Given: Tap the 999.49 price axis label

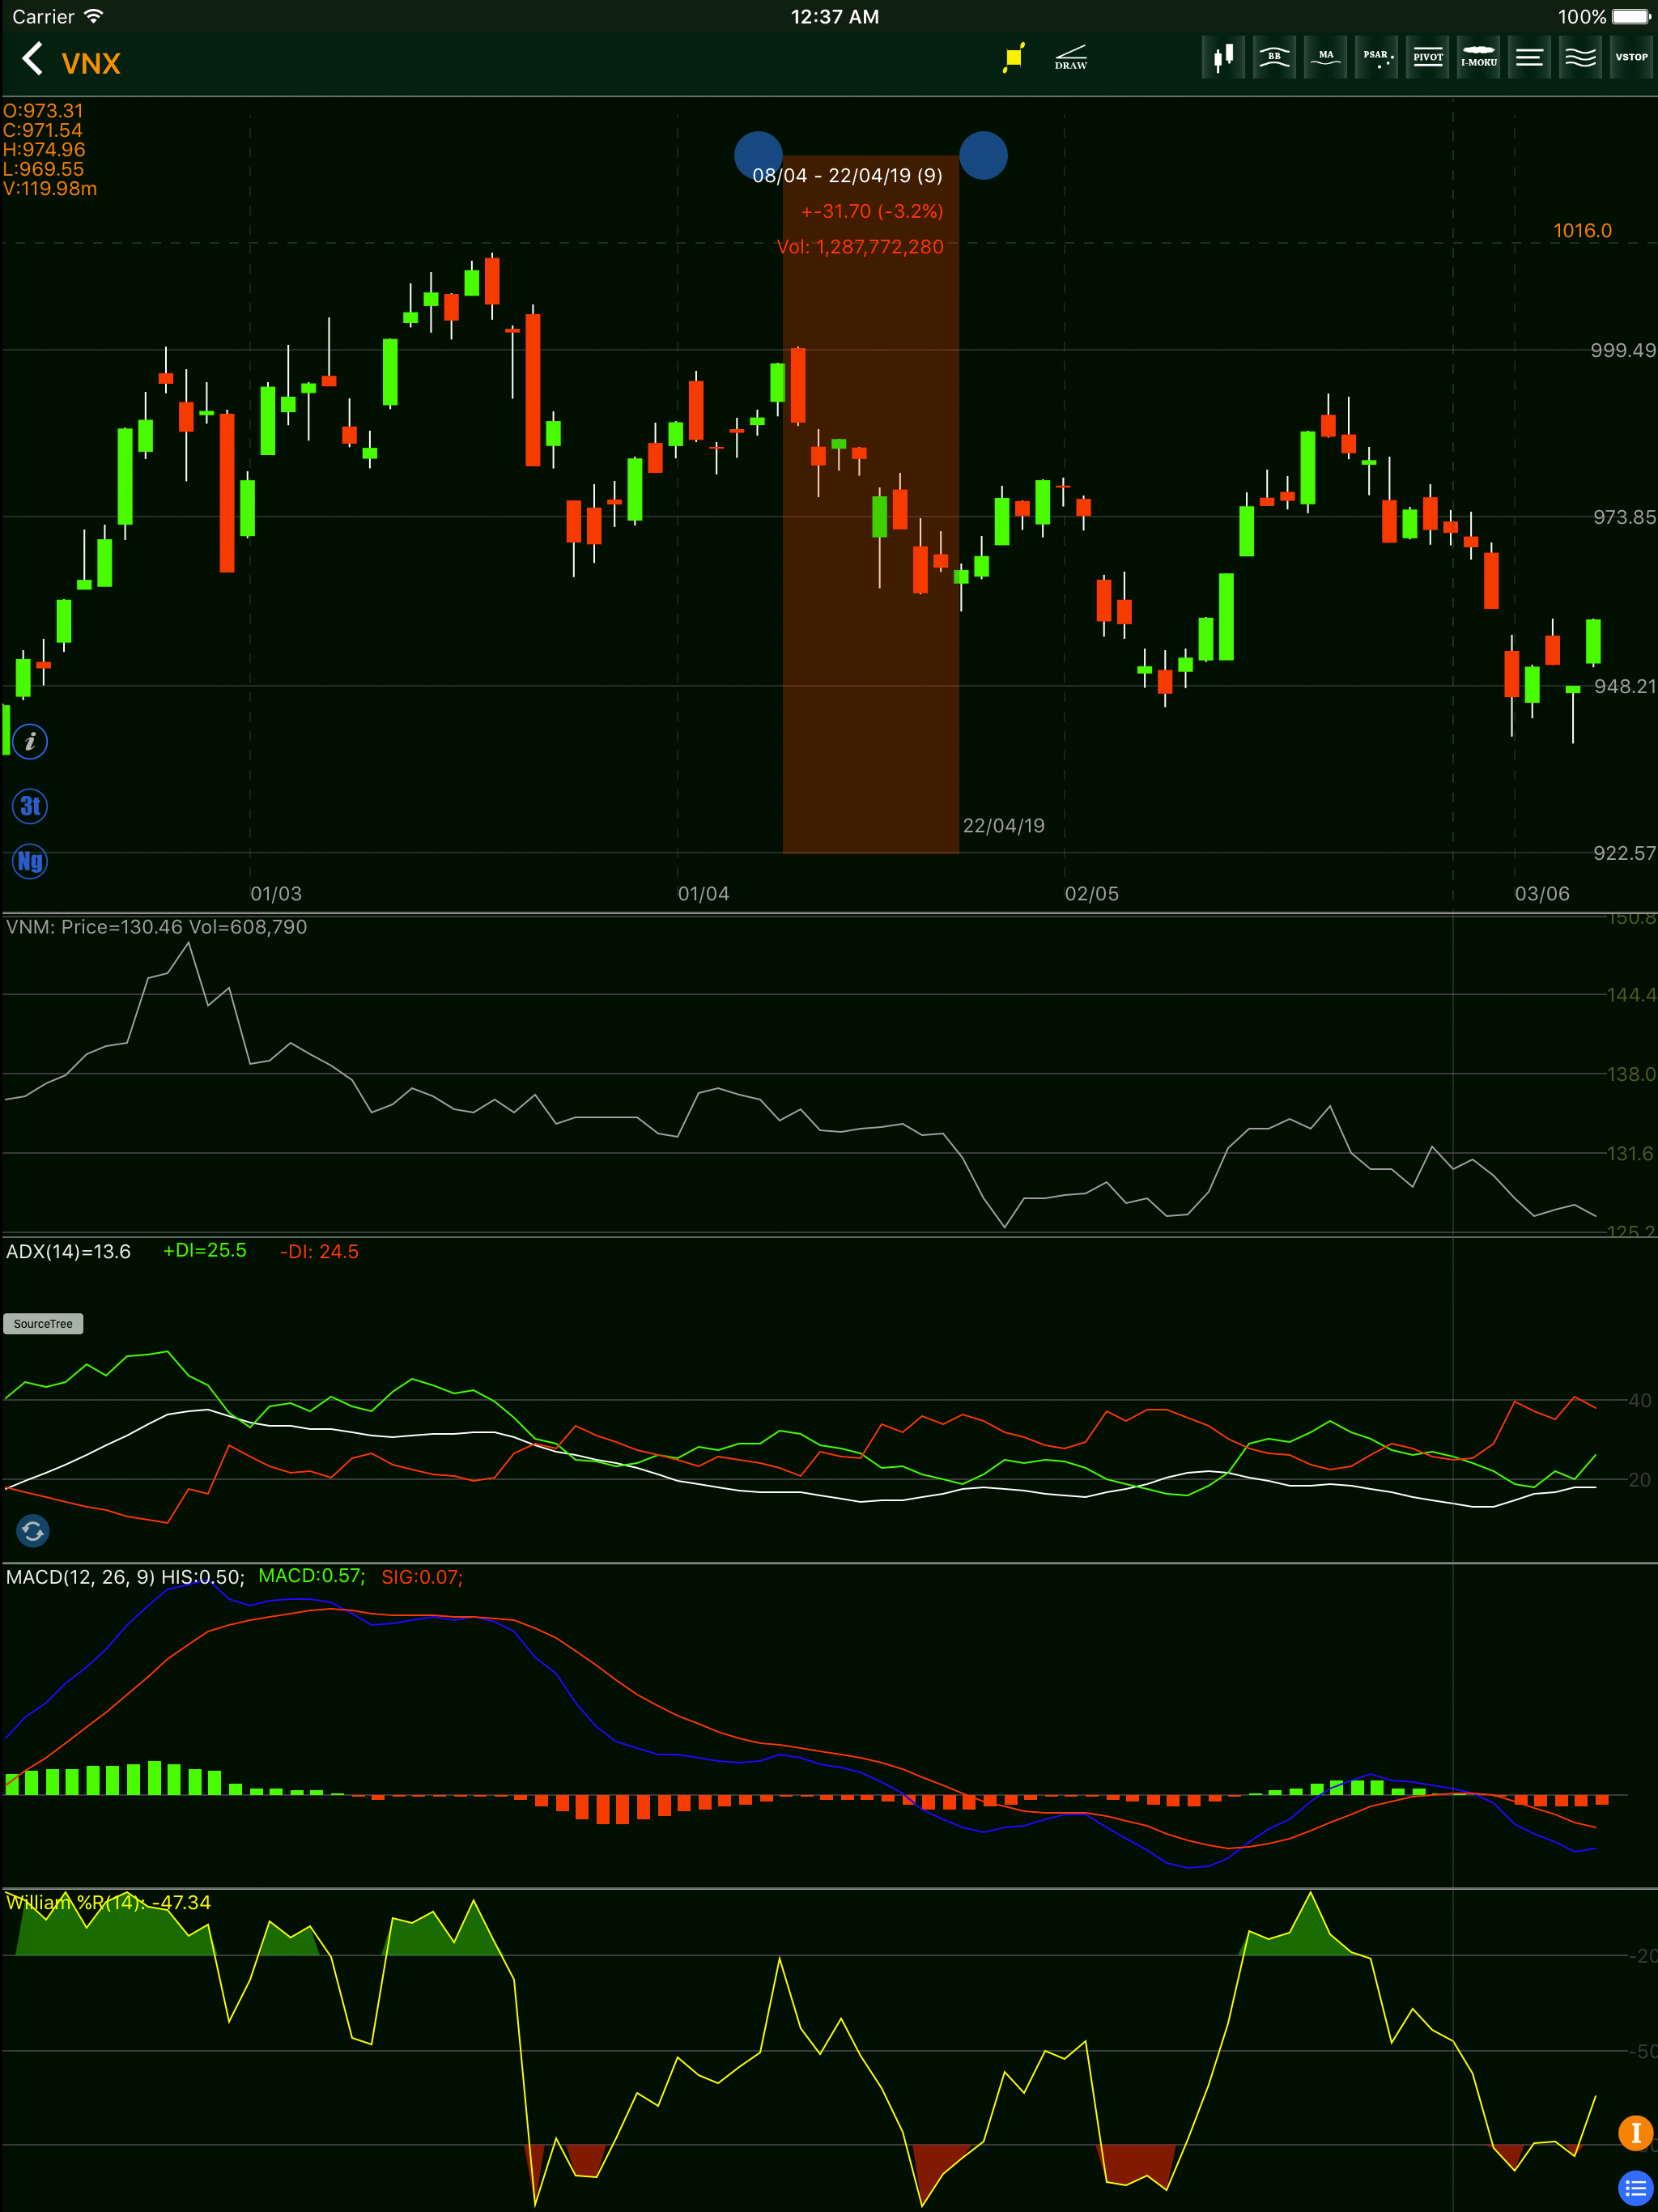Looking at the screenshot, I should (1623, 350).
